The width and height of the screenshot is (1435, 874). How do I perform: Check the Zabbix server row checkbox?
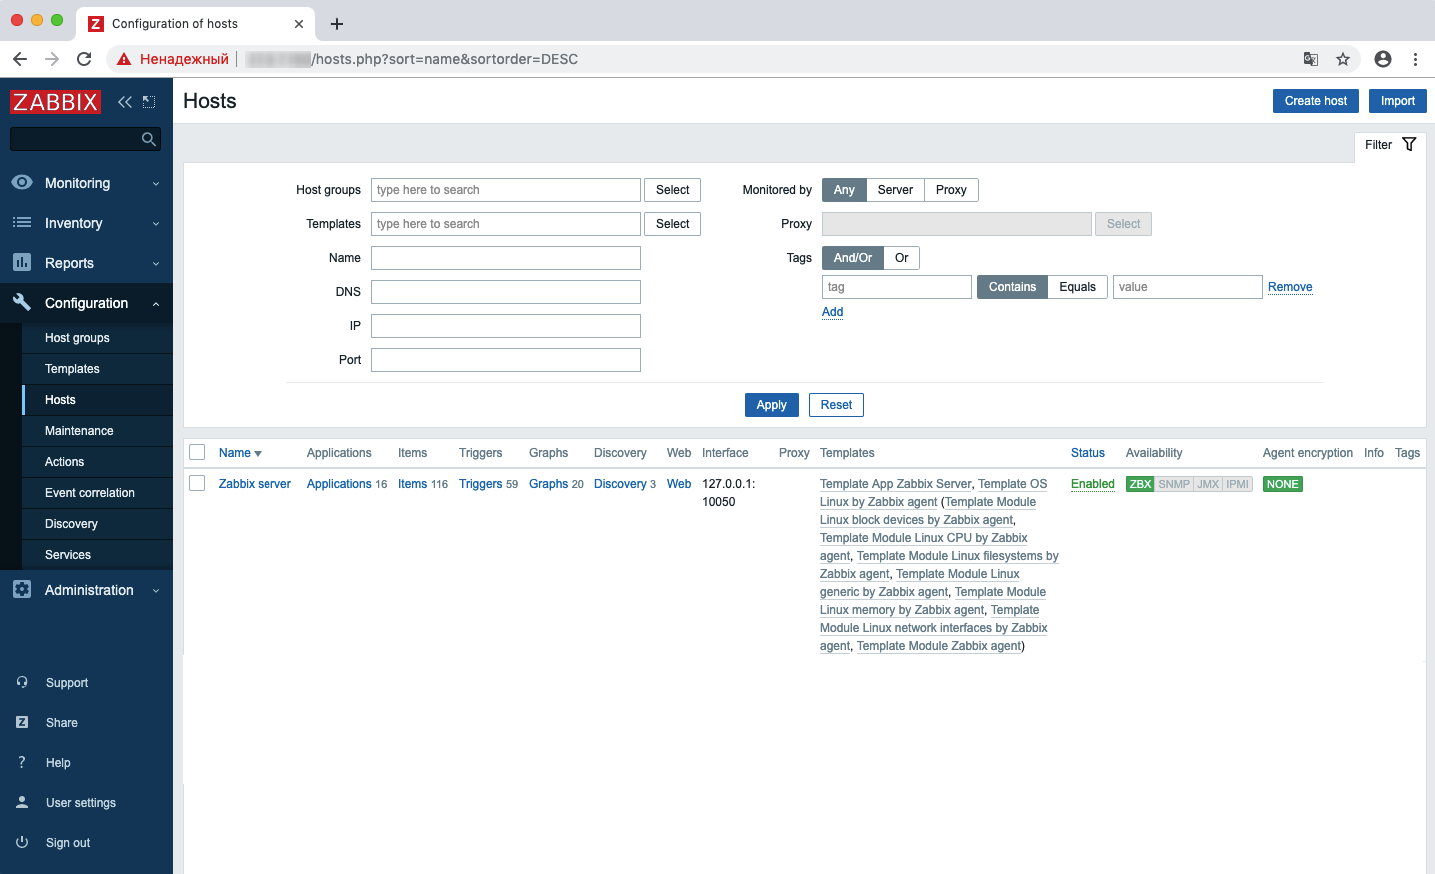[x=197, y=483]
